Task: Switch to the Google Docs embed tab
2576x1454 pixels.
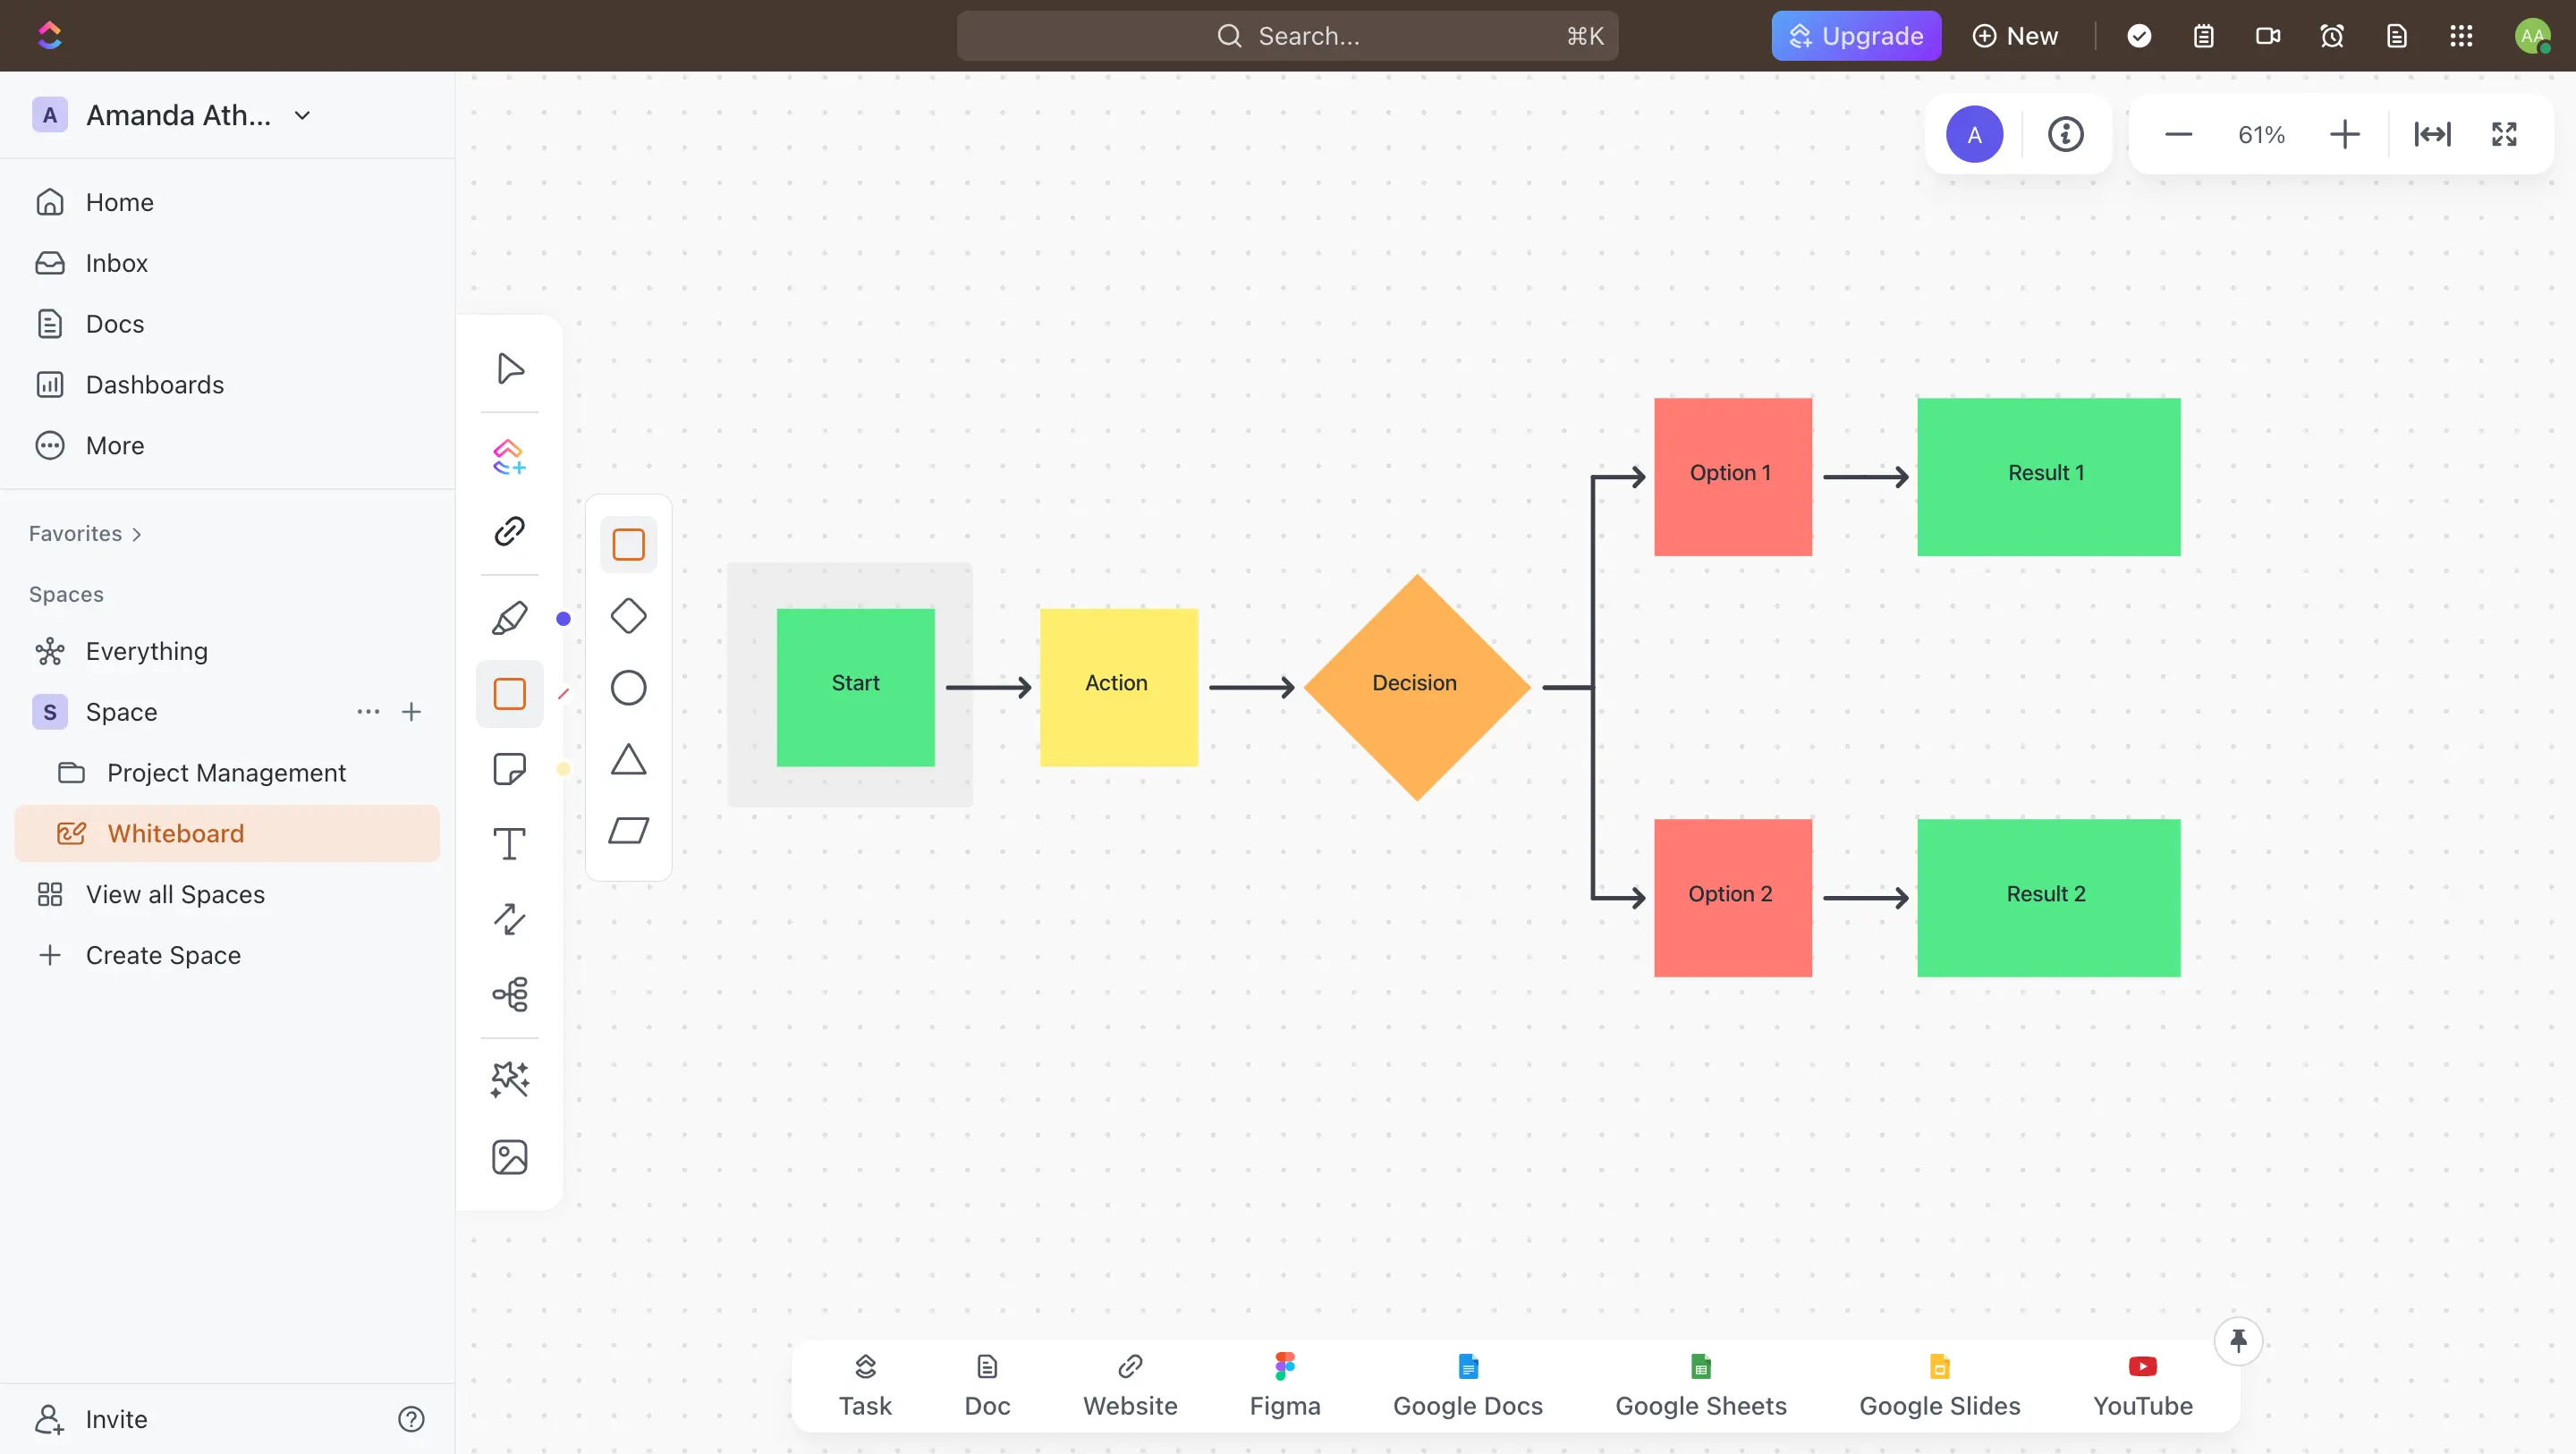Action: 1467,1385
